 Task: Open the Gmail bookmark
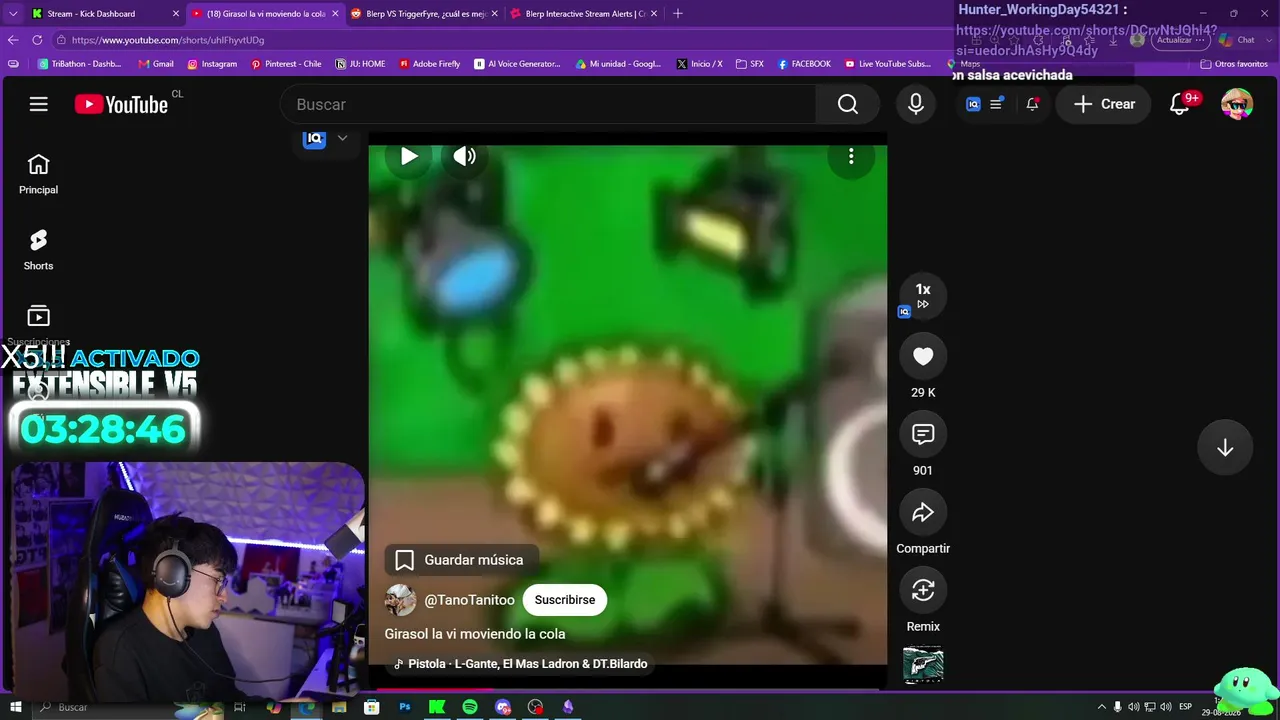156,64
